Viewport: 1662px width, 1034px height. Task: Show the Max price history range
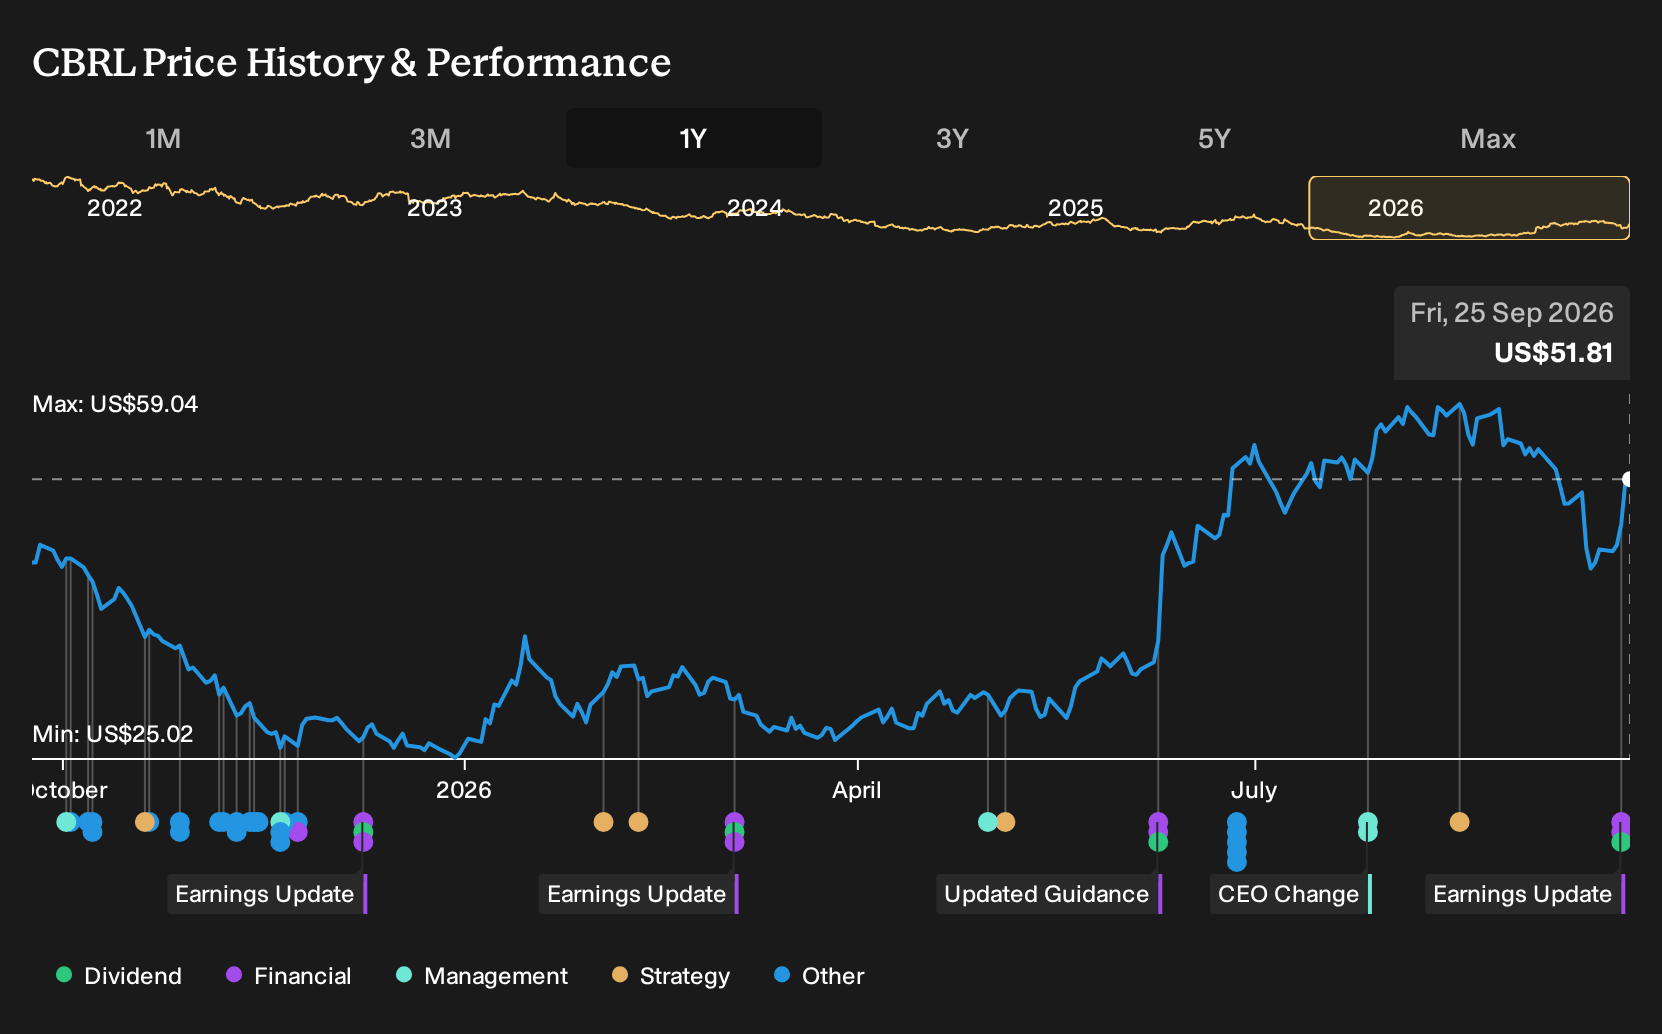[1488, 138]
